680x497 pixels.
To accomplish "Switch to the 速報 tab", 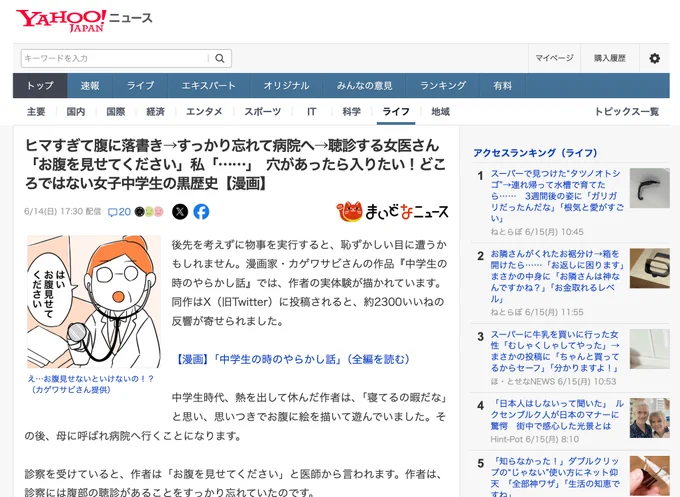I will tap(90, 85).
